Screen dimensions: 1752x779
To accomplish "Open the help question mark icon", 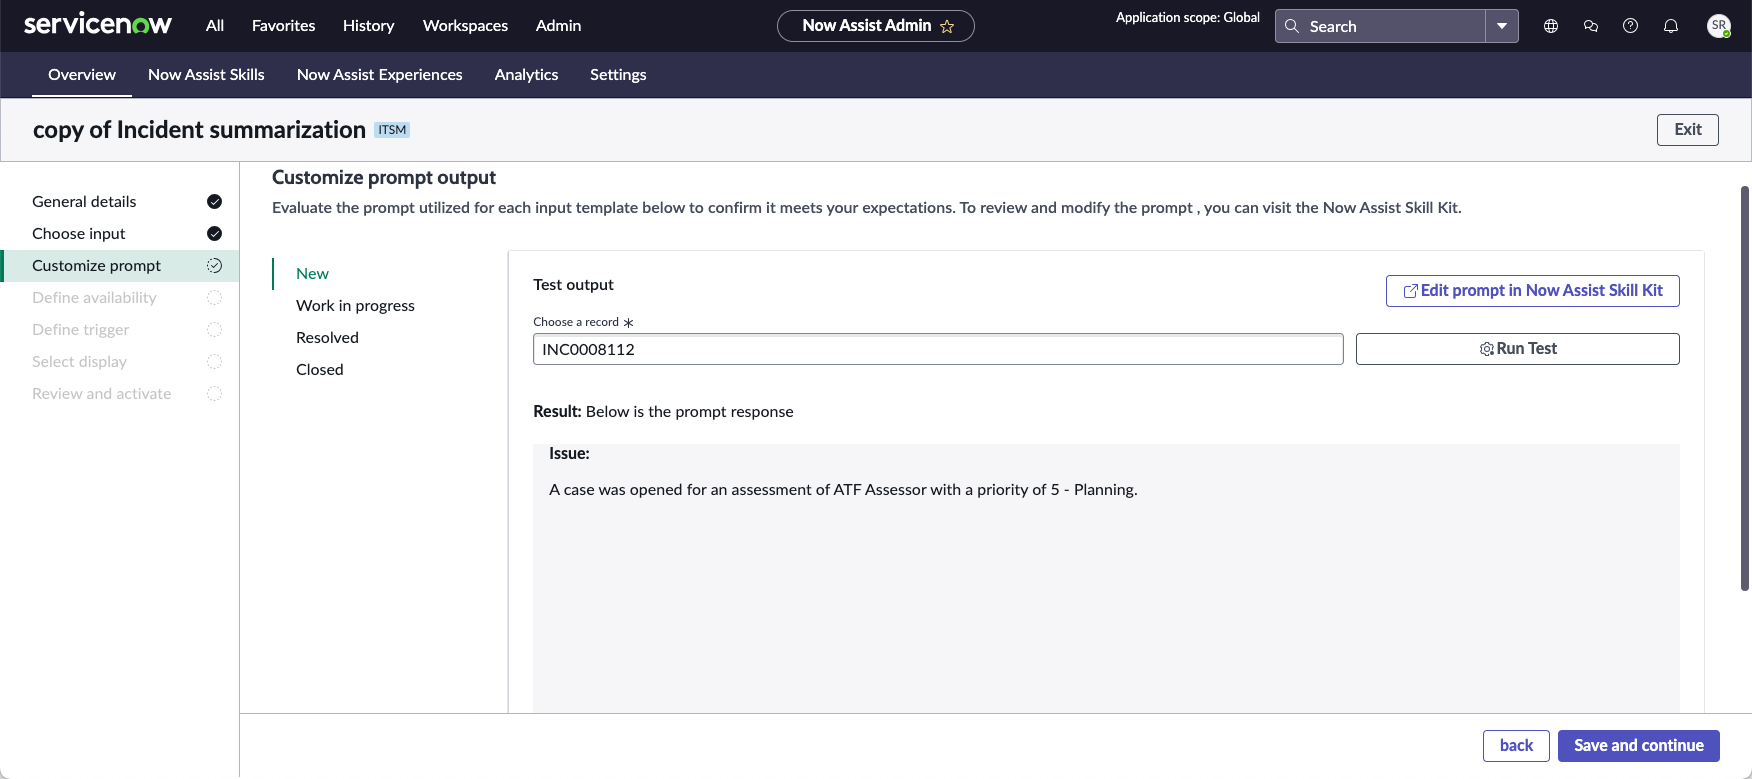I will 1631,26.
